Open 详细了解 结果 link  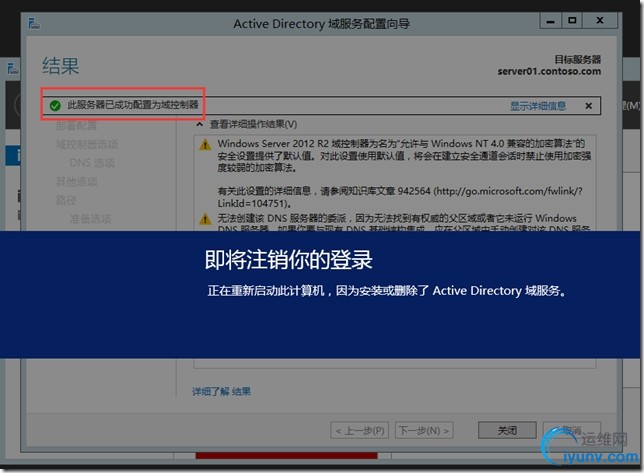tap(221, 391)
